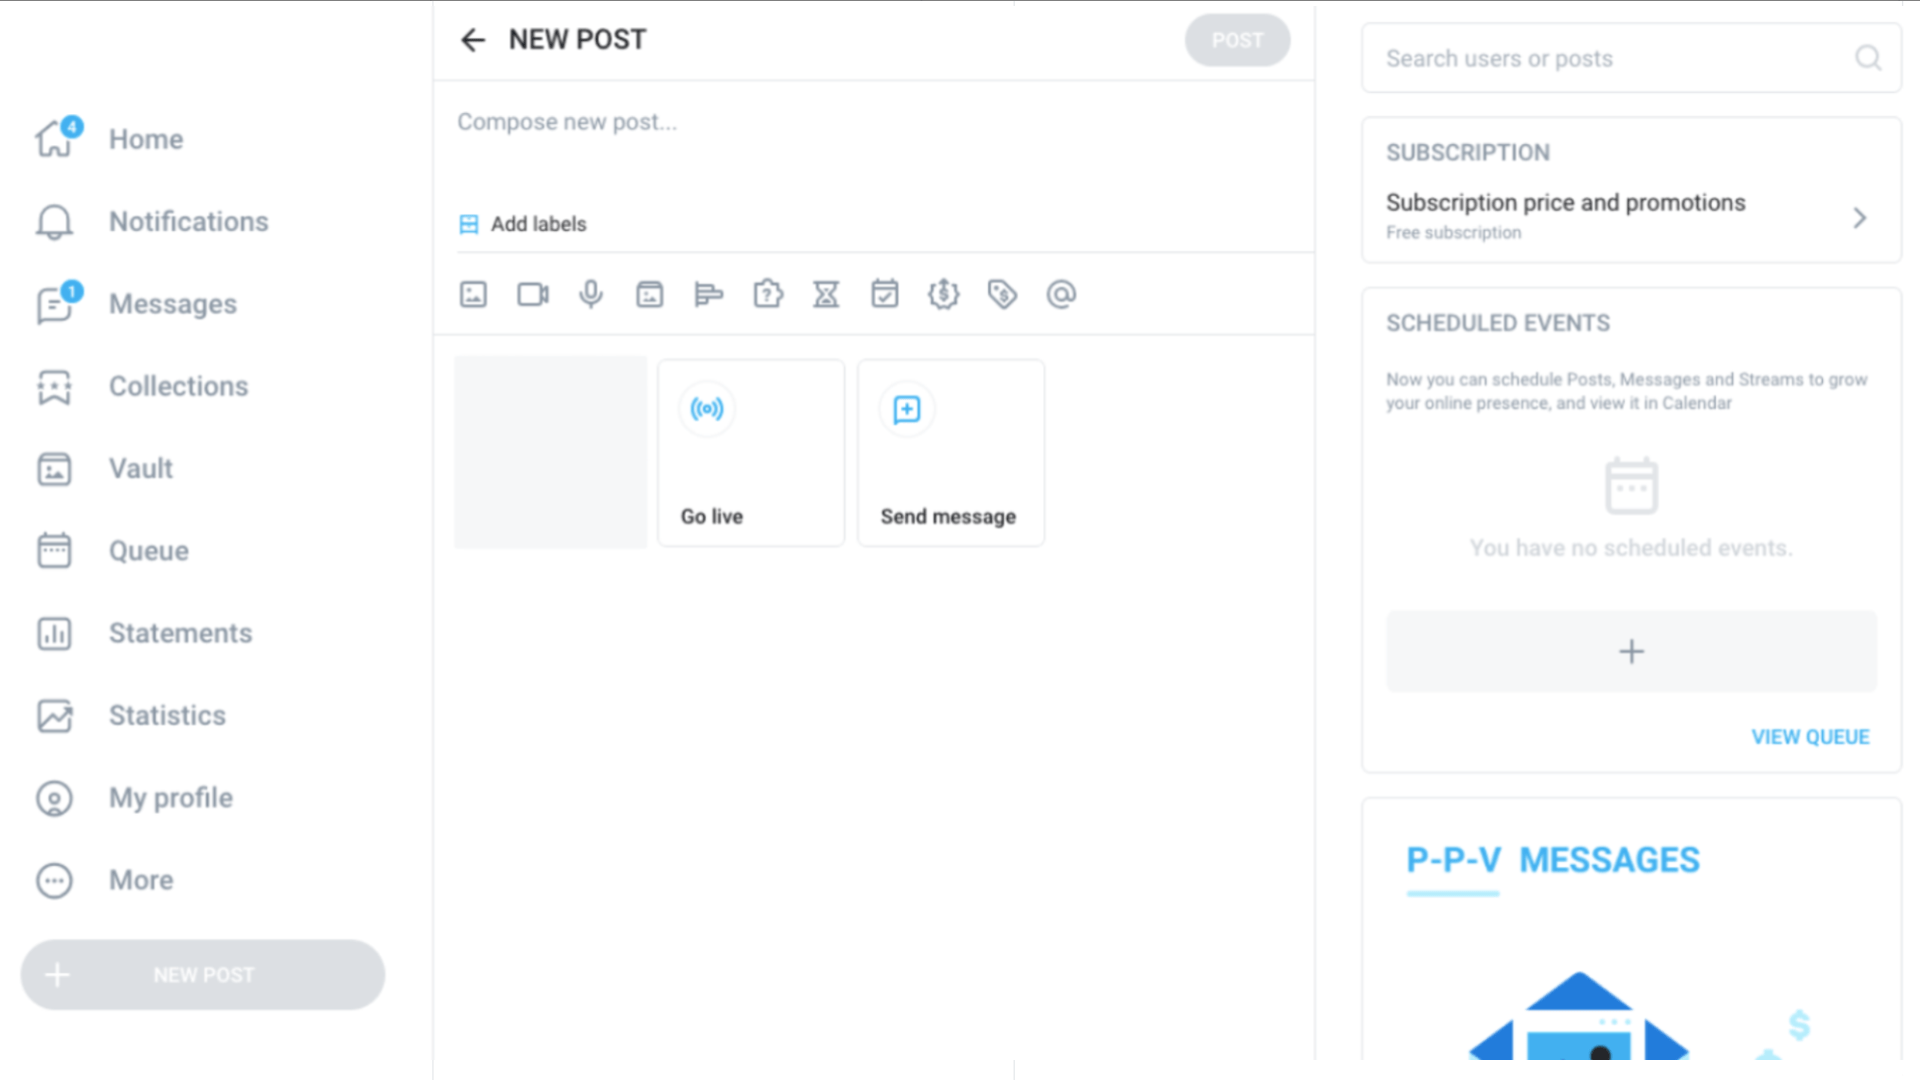Click the audio/microphone recording icon

pyautogui.click(x=591, y=294)
